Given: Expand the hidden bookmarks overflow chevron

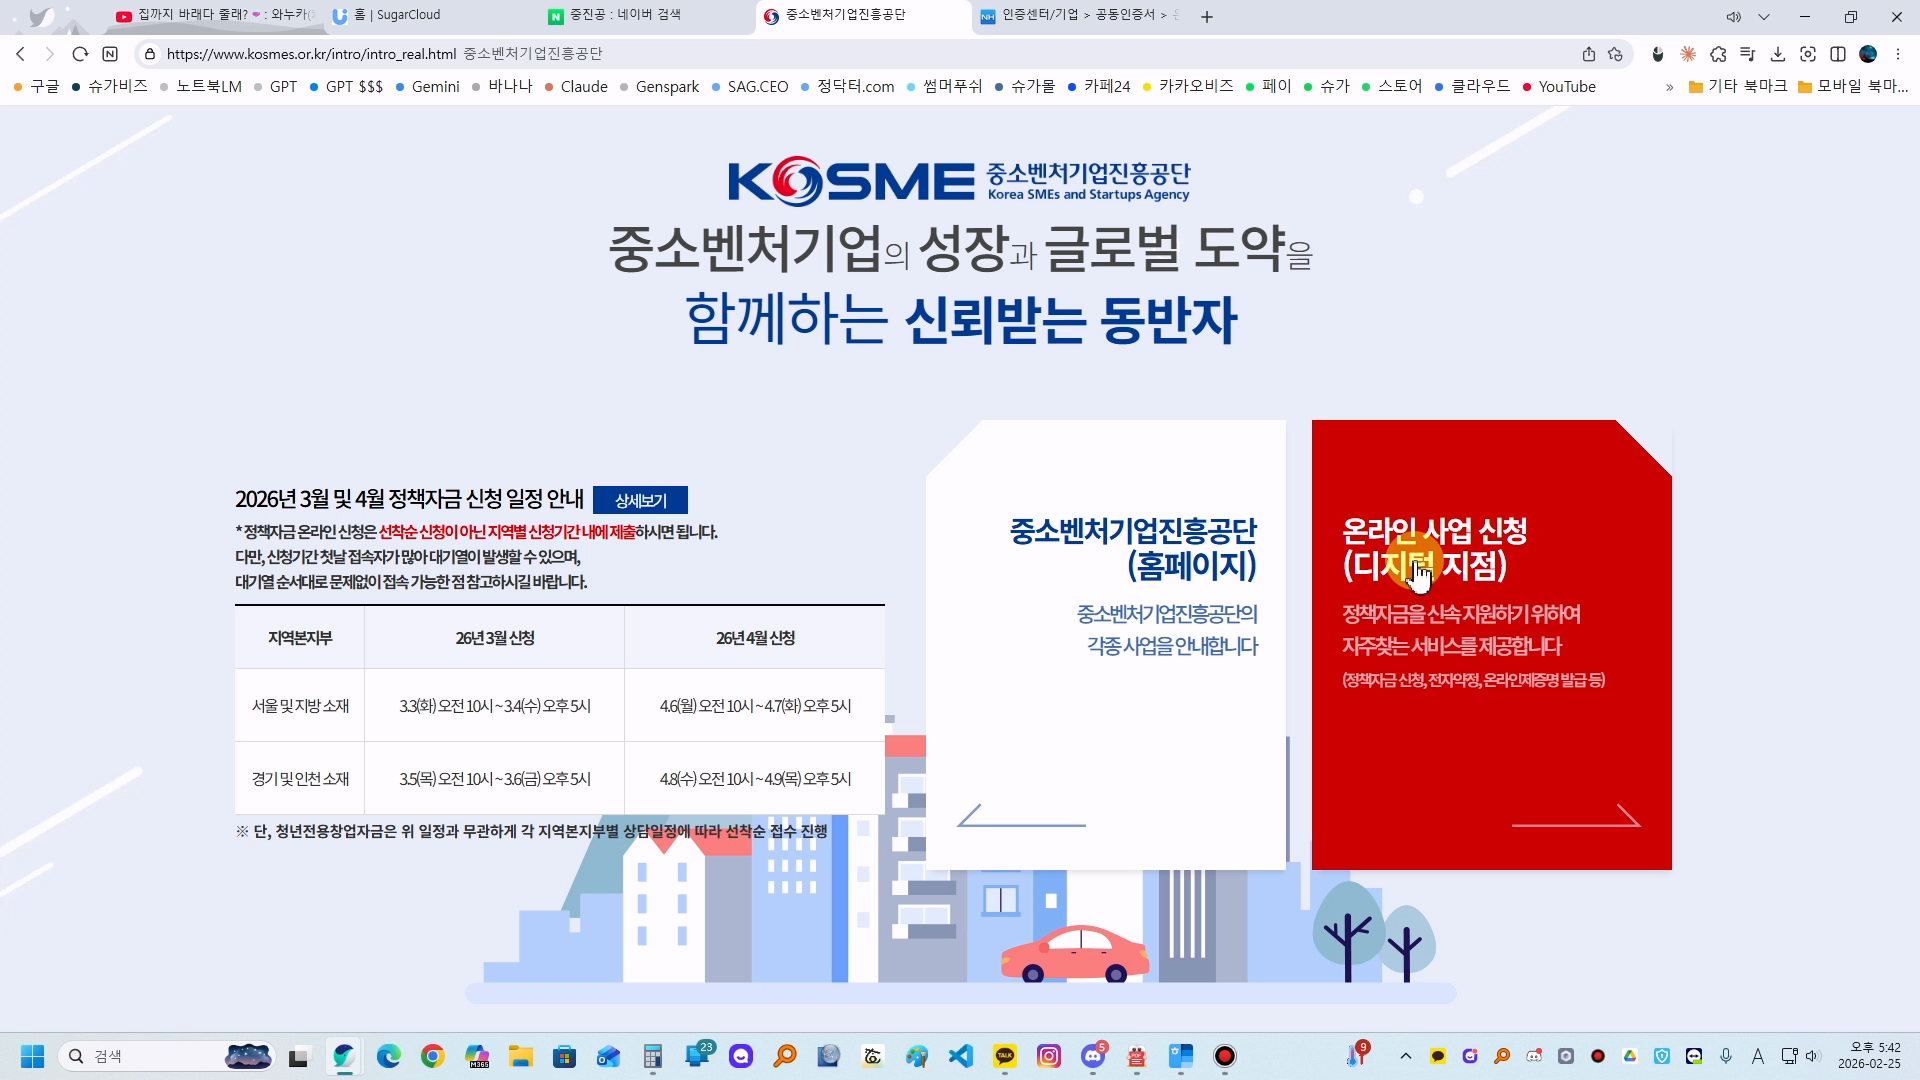Looking at the screenshot, I should pos(1669,87).
